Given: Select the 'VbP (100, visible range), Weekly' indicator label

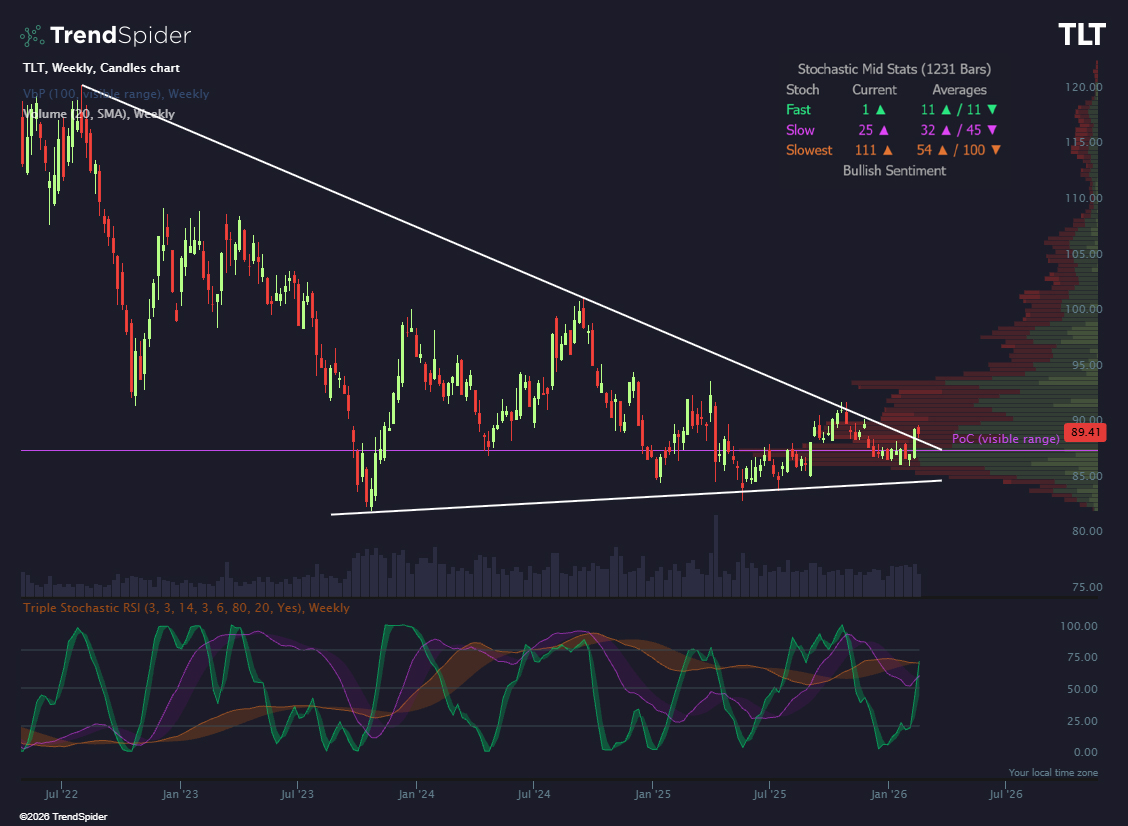Looking at the screenshot, I should tap(116, 94).
